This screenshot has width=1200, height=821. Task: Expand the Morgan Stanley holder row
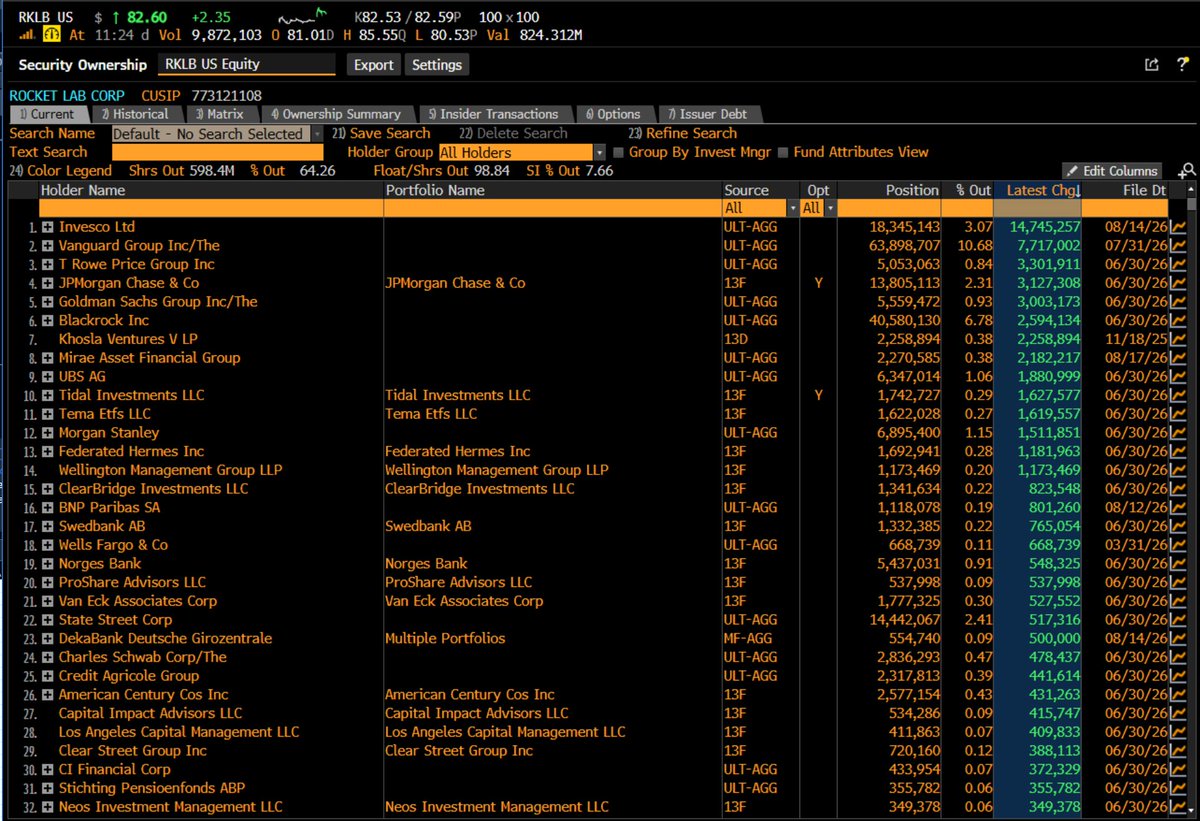point(47,433)
